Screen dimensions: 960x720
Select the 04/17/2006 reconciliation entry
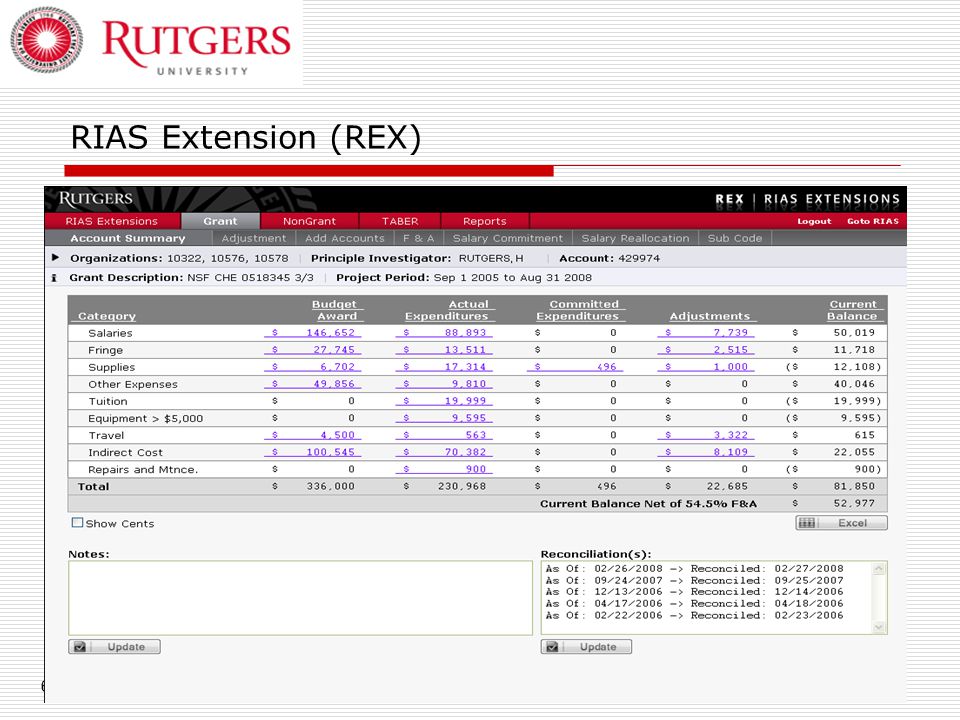pos(694,604)
